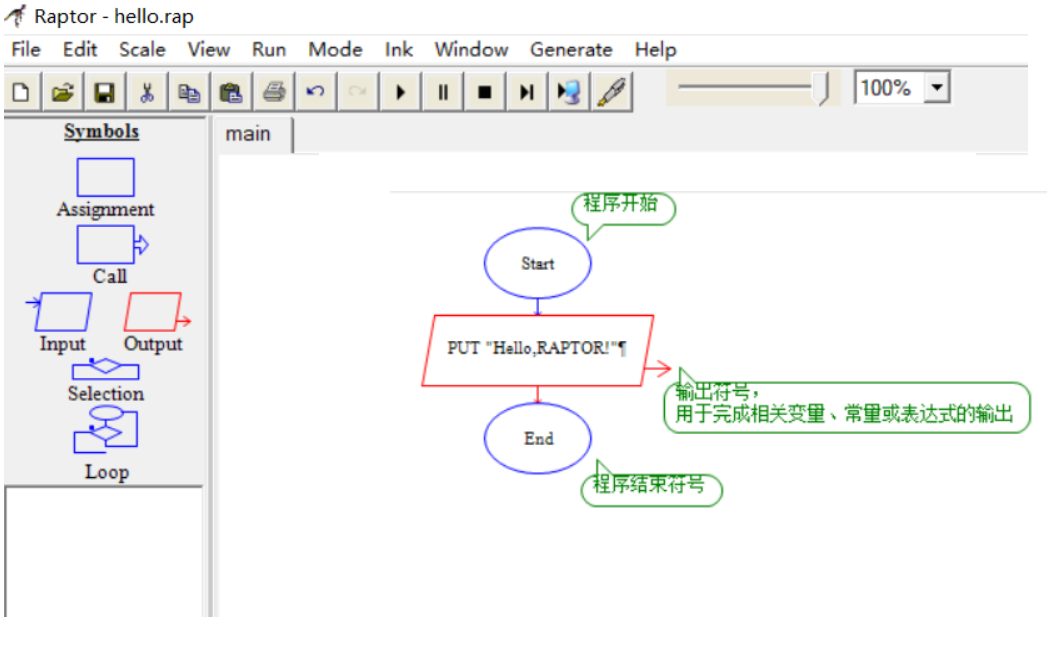Click the Redo arrow icon
Screen dimensions: 1061x645
357,91
